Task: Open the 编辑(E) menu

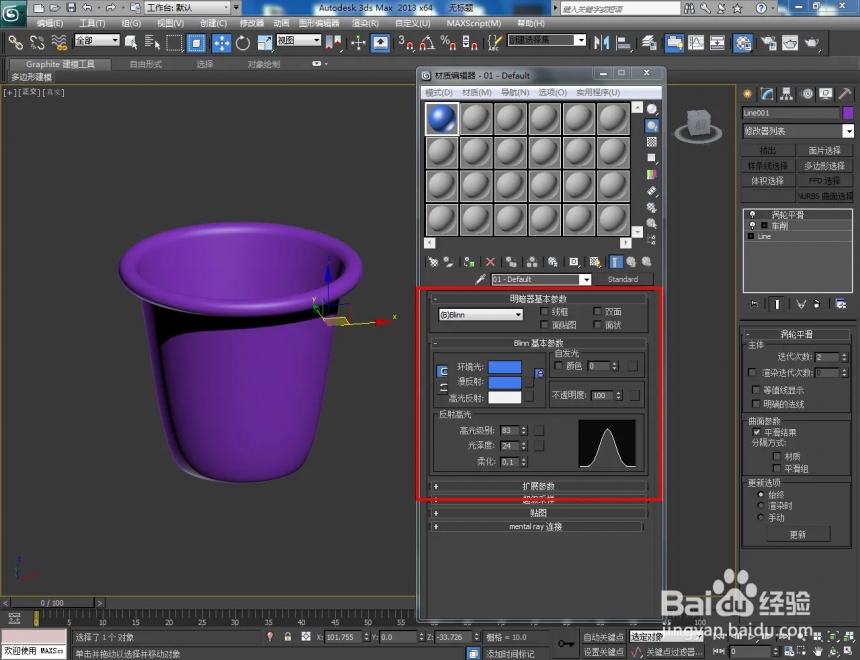Action: pyautogui.click(x=49, y=23)
